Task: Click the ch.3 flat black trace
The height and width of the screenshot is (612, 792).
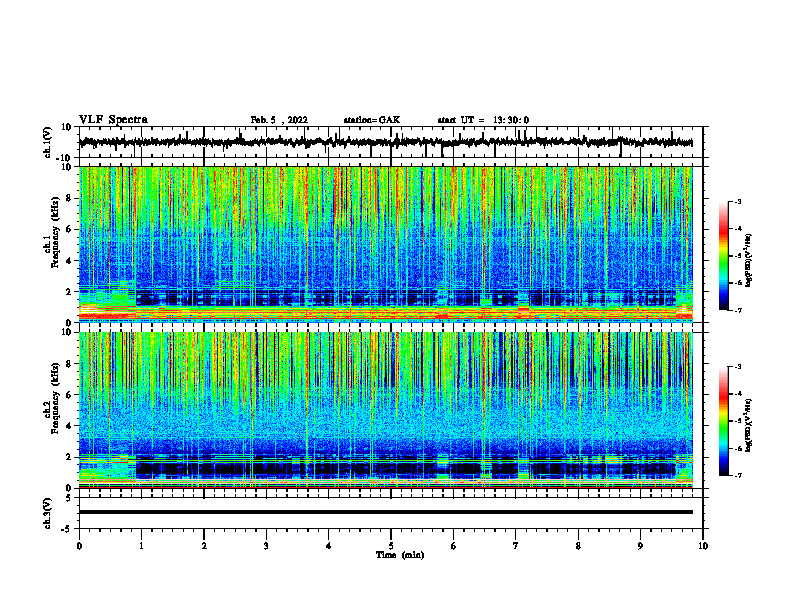Action: tap(386, 512)
